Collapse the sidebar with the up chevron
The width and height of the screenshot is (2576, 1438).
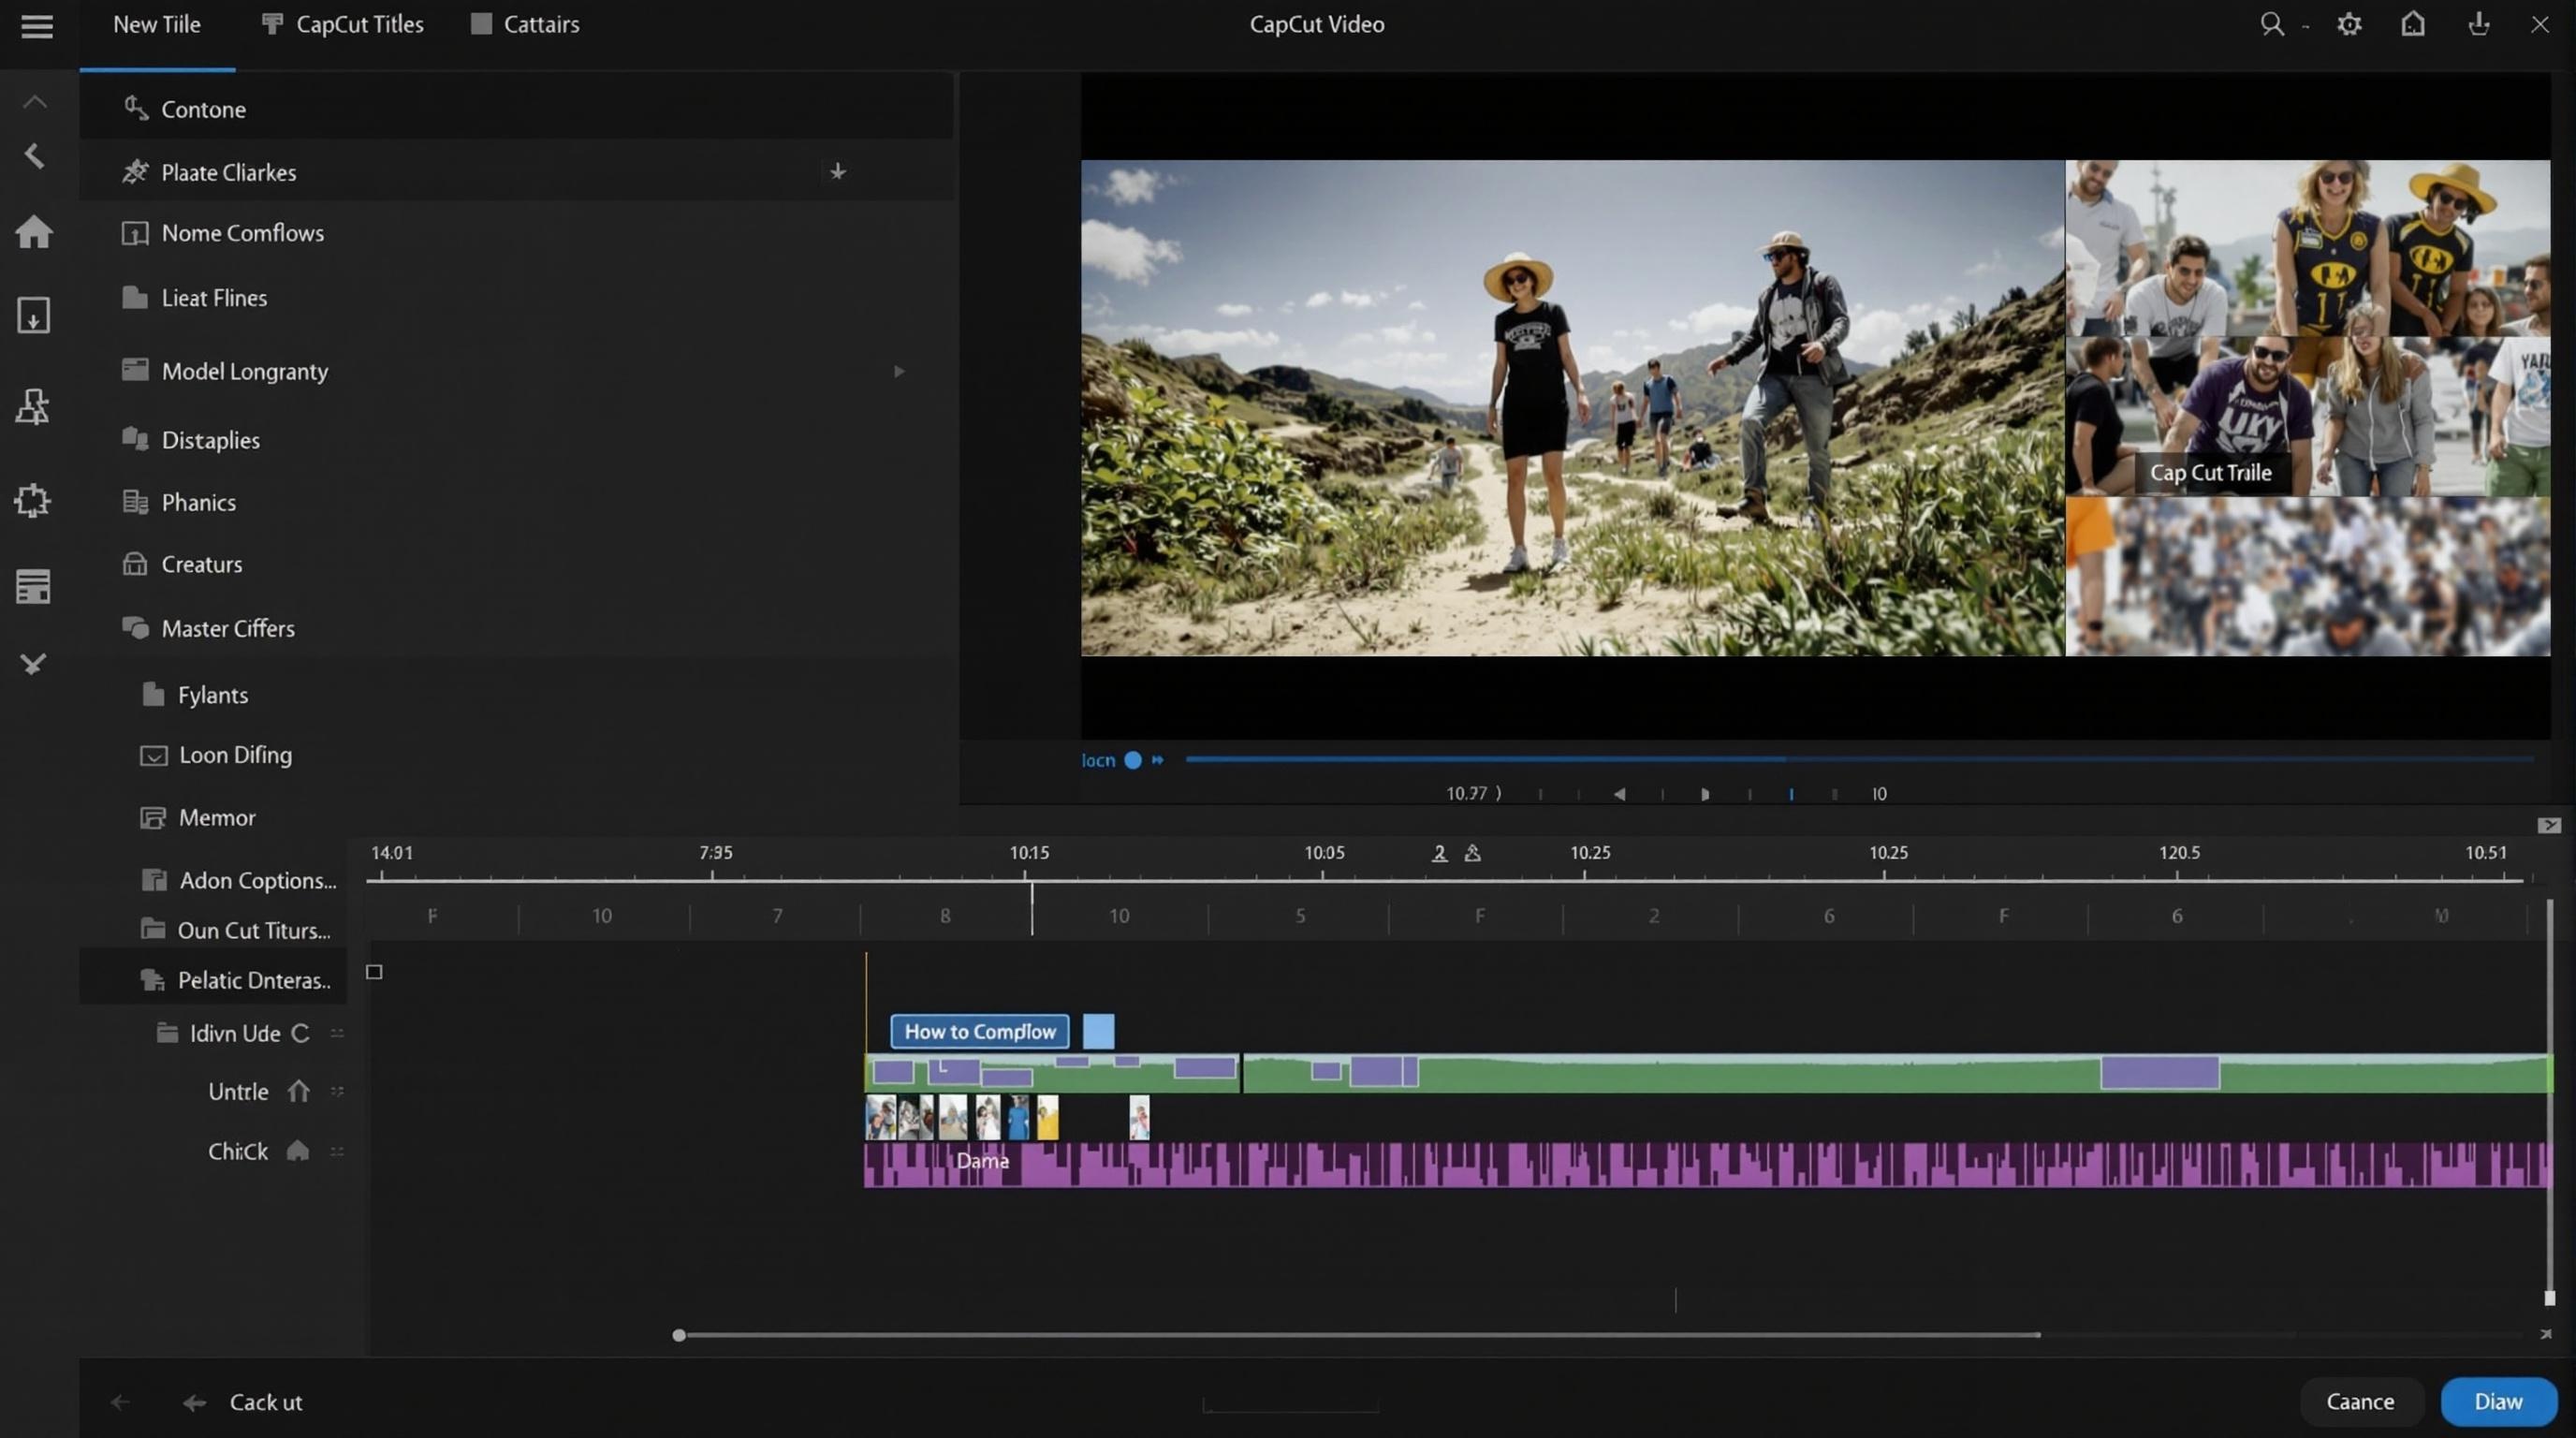33,100
